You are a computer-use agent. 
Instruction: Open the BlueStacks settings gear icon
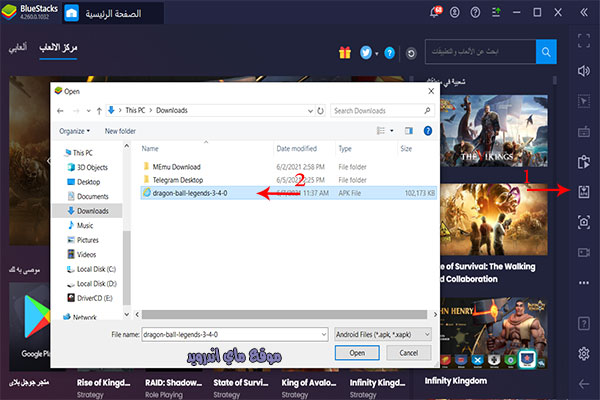click(584, 353)
